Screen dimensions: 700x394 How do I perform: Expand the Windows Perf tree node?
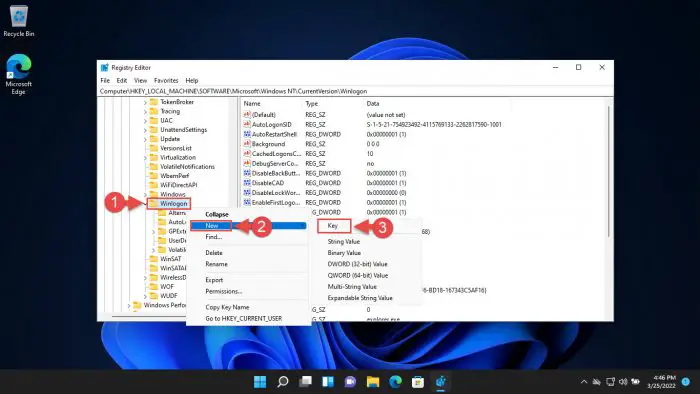129,306
